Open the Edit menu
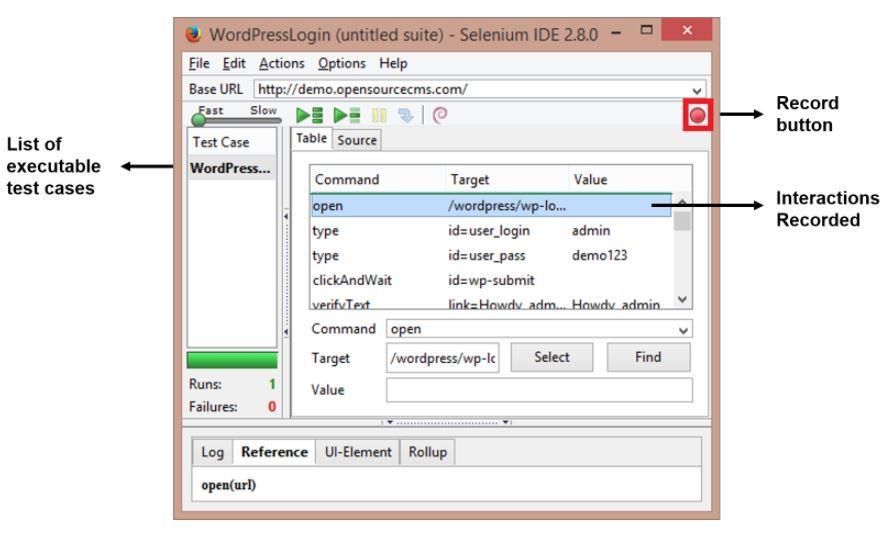This screenshot has height=537, width=888. coord(234,63)
